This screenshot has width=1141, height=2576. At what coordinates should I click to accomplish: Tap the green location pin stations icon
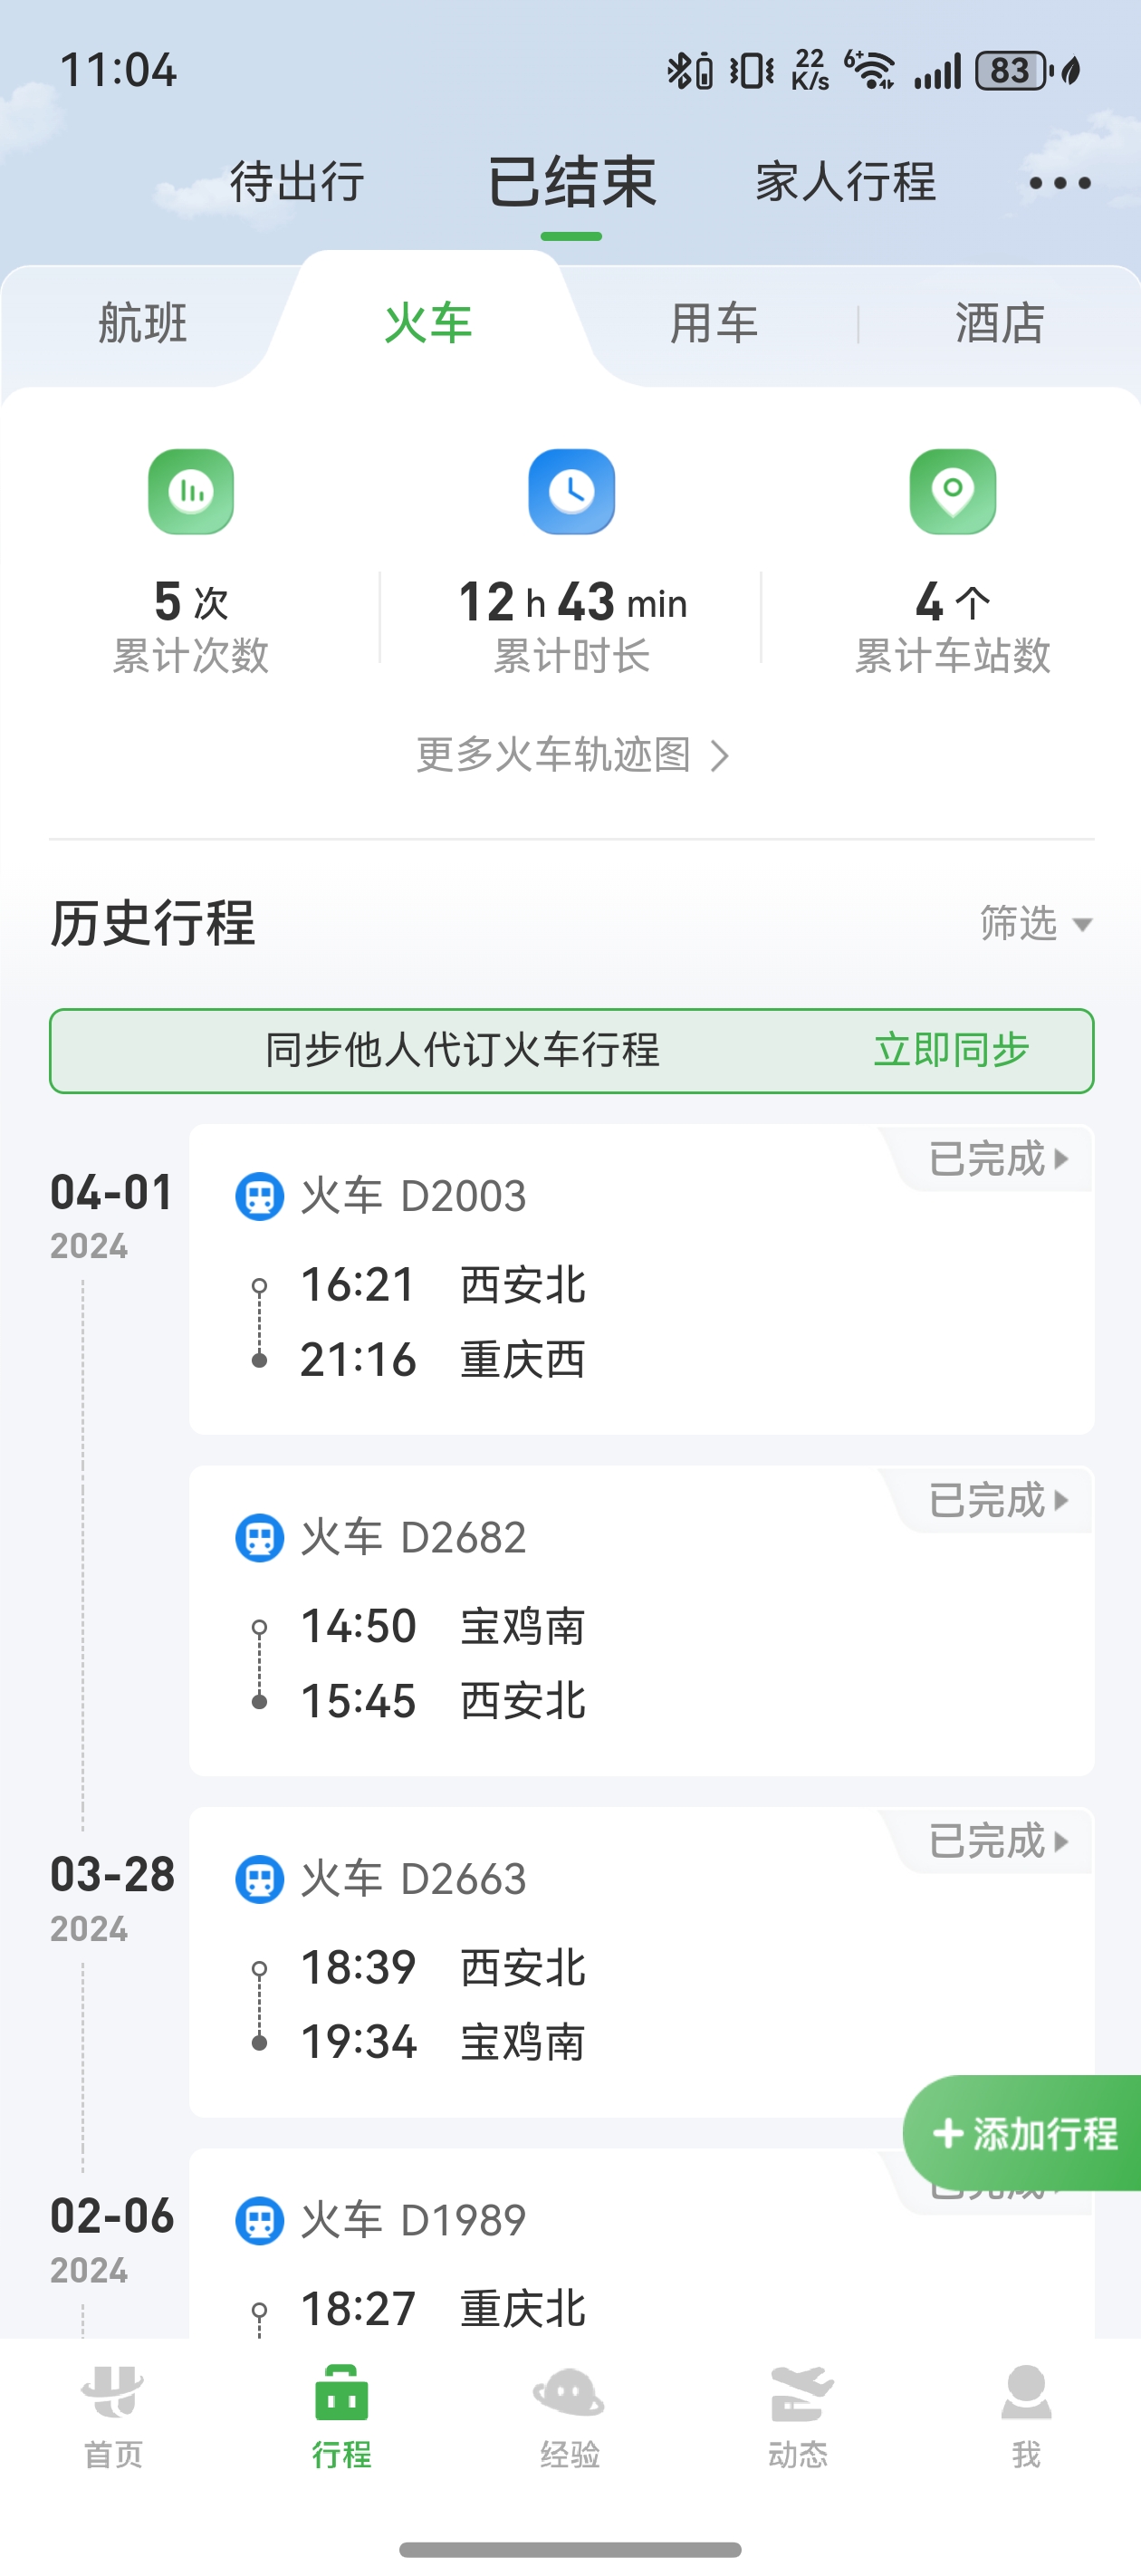[x=952, y=491]
